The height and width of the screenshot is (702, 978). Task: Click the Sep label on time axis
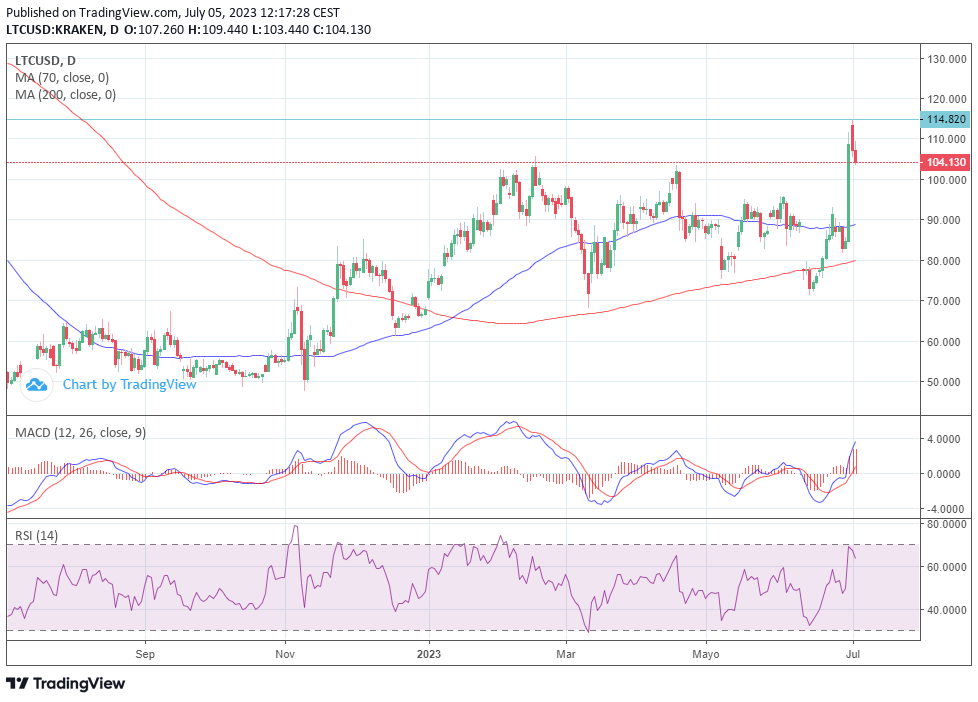(145, 654)
